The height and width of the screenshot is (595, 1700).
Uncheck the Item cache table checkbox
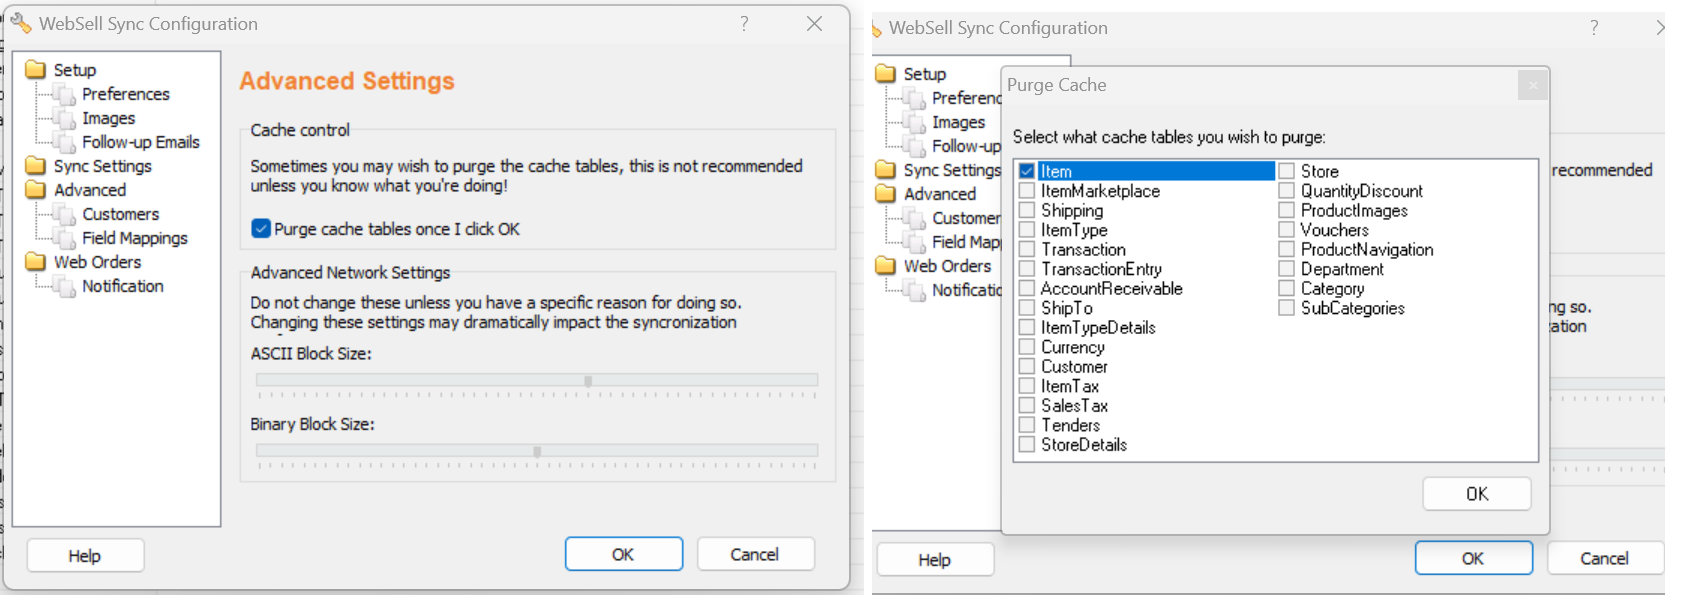coord(1027,171)
